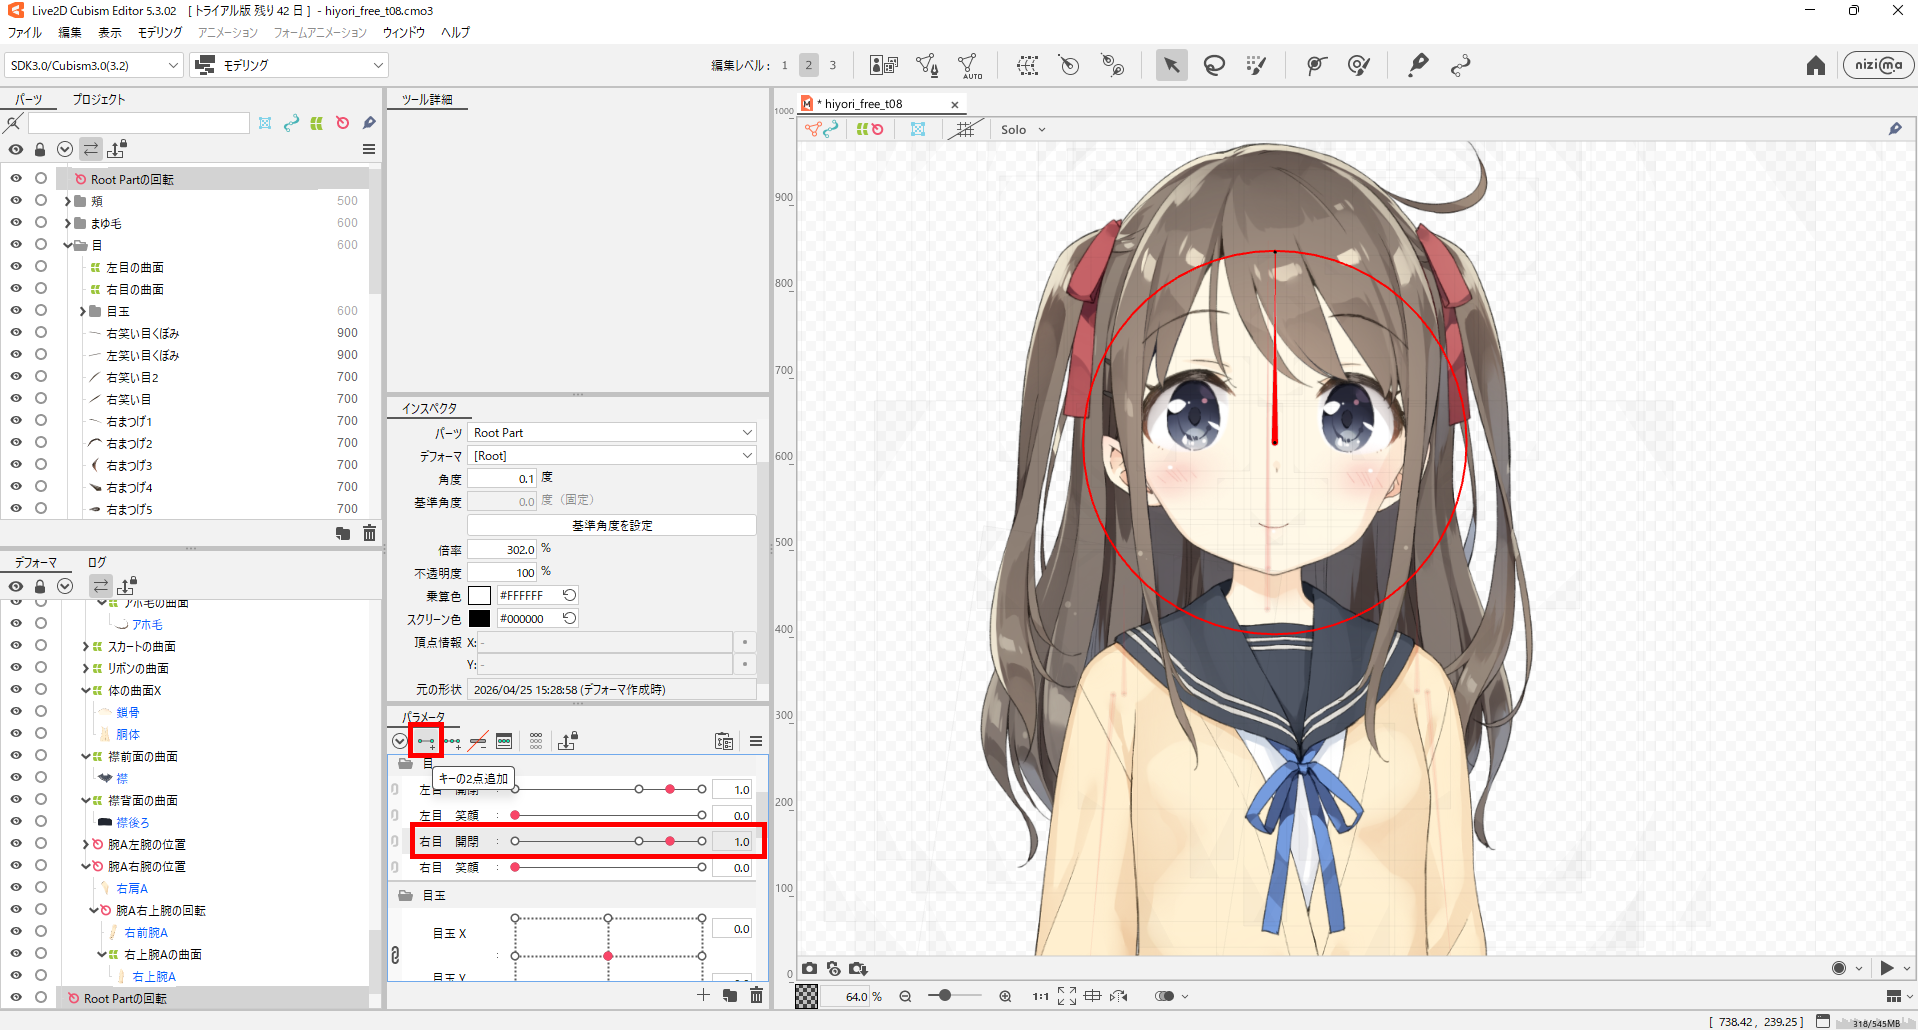Select the Arrow selection tool

(1171, 66)
